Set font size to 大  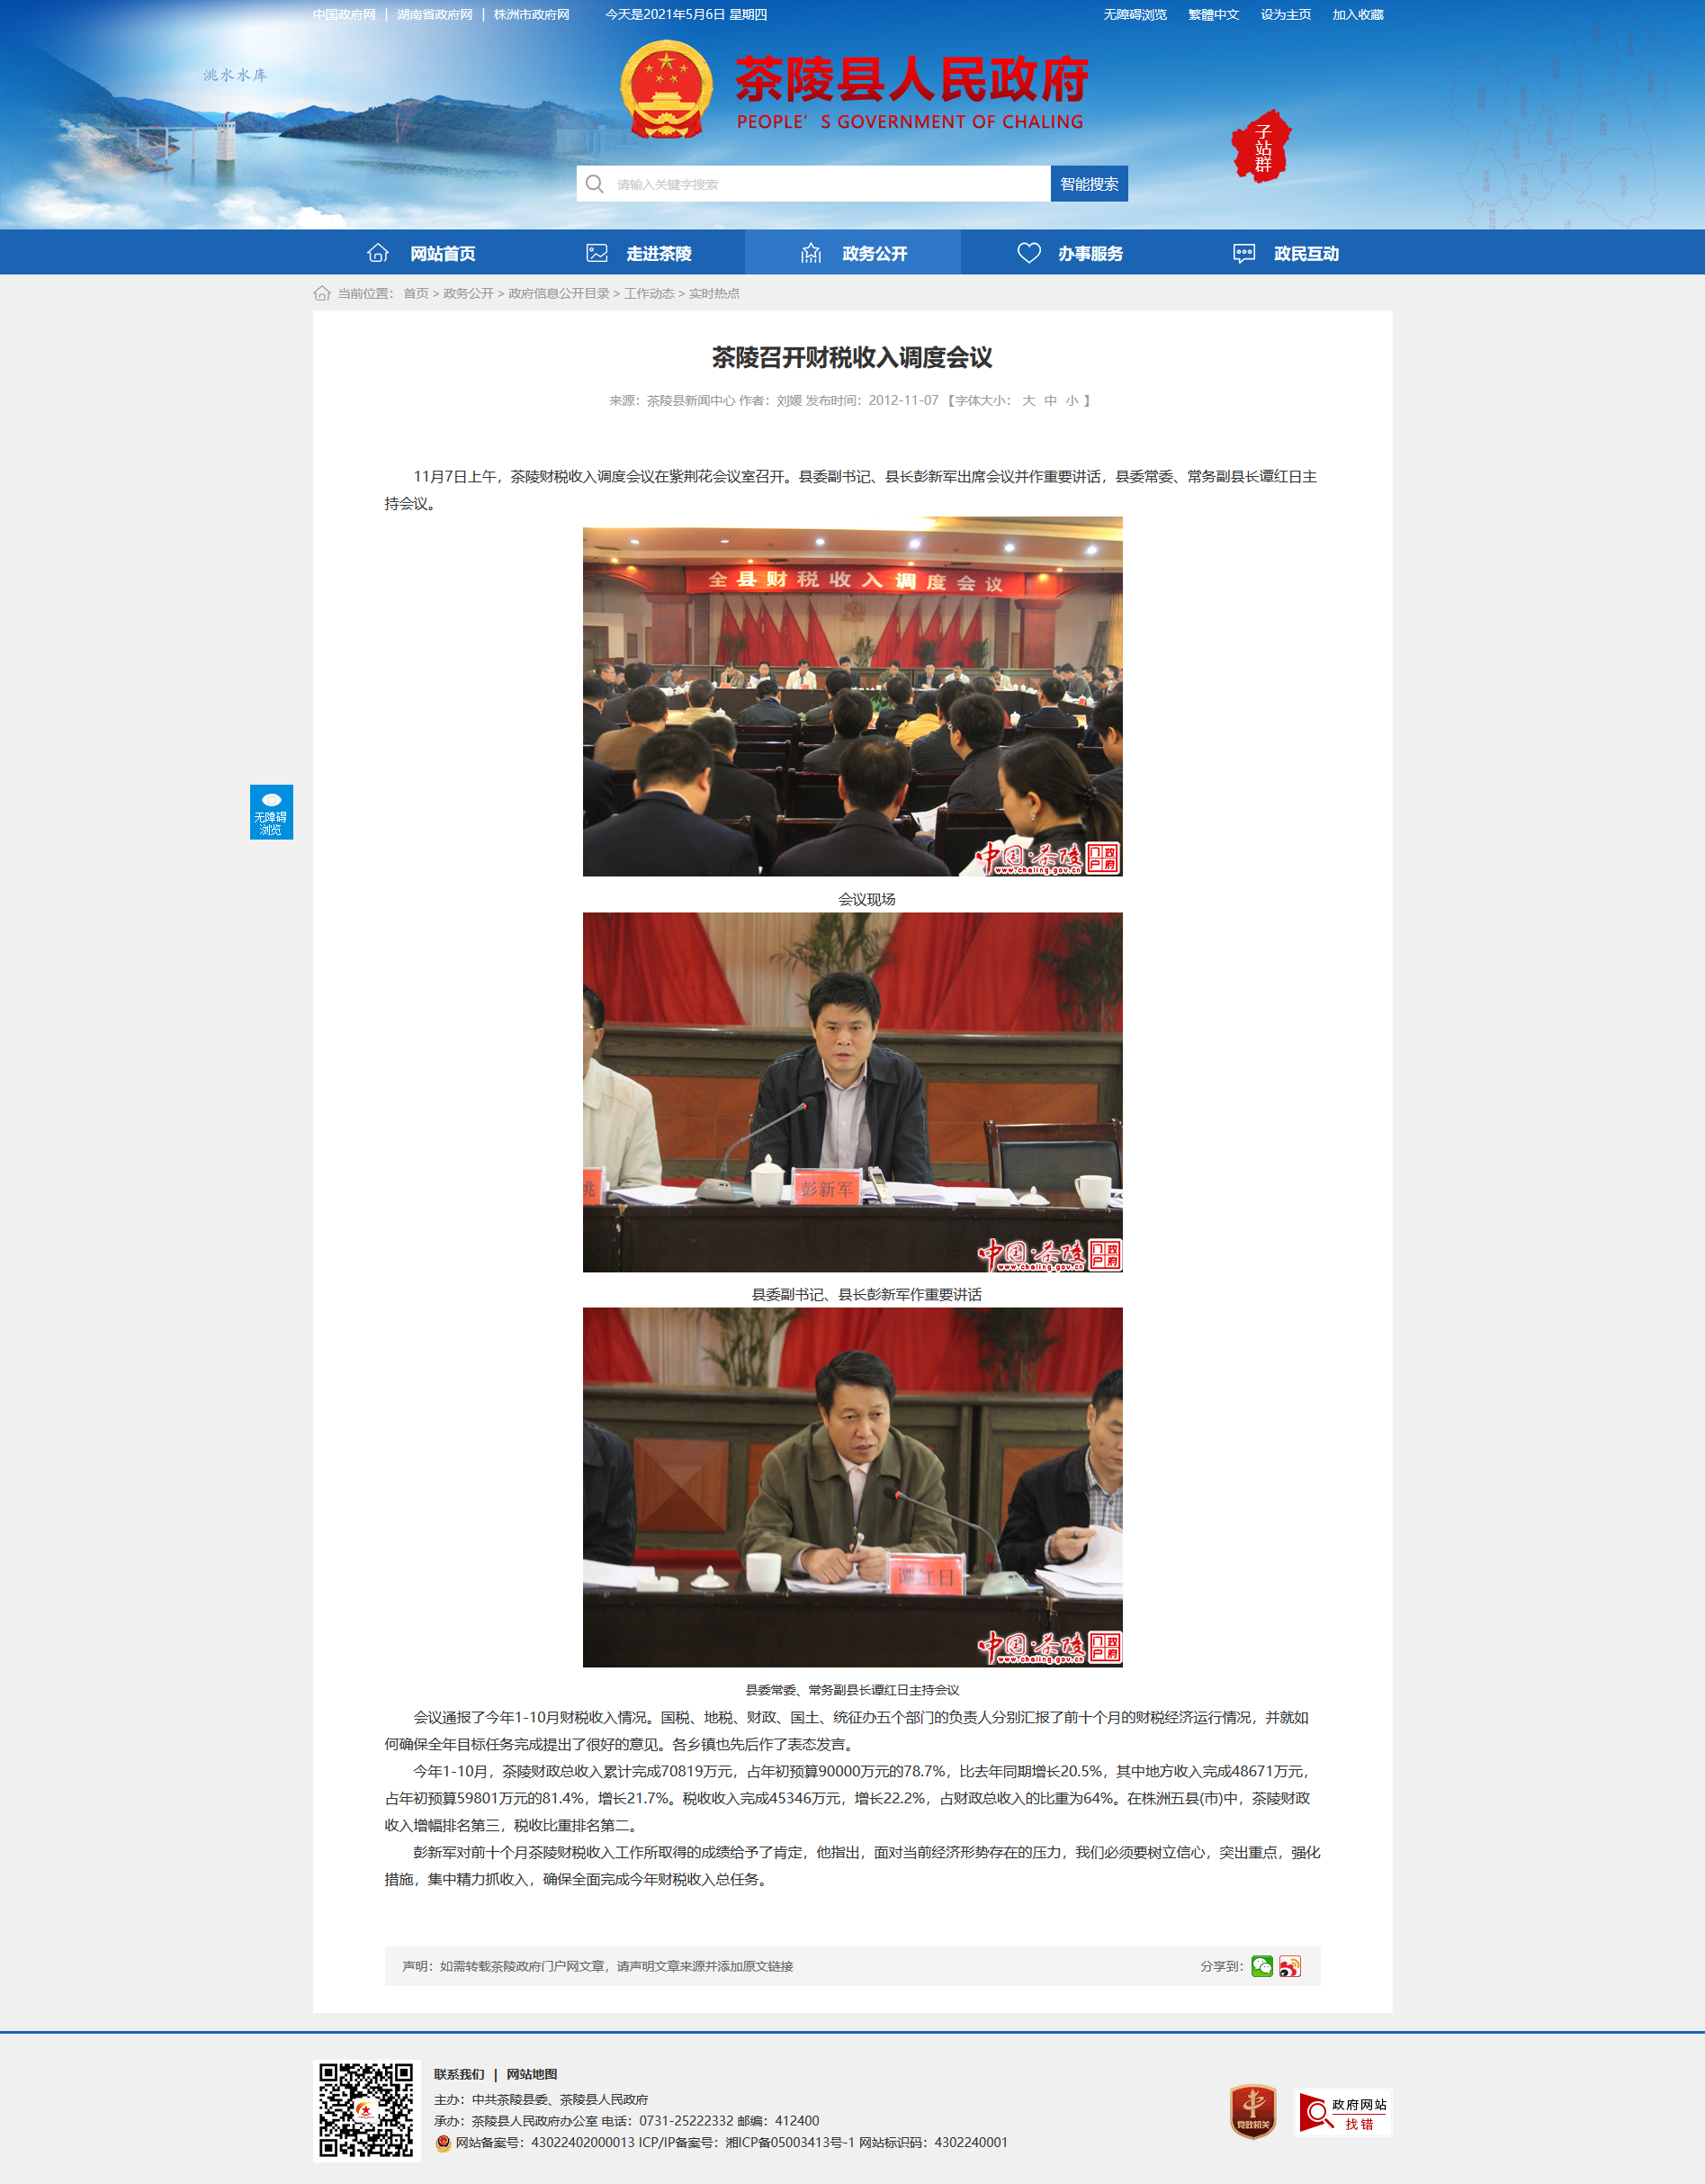coord(1028,400)
